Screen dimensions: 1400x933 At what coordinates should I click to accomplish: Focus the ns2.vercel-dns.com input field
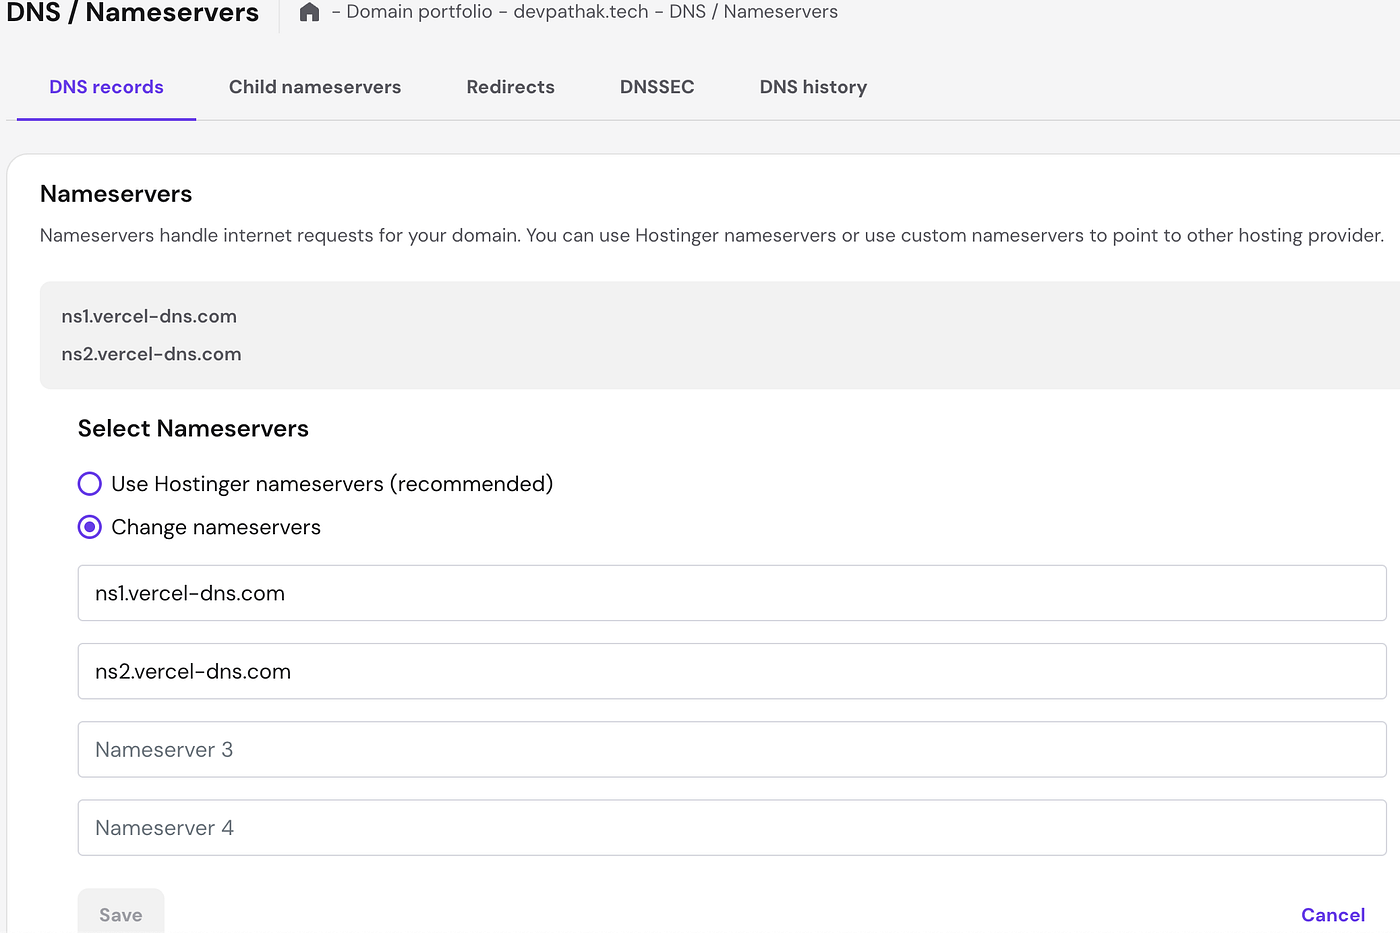732,671
